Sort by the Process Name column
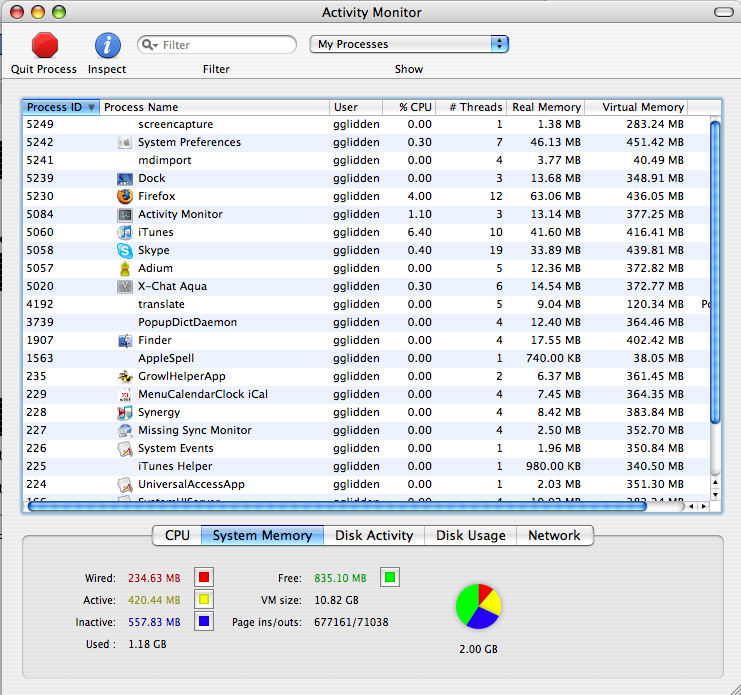741x695 pixels. point(215,107)
